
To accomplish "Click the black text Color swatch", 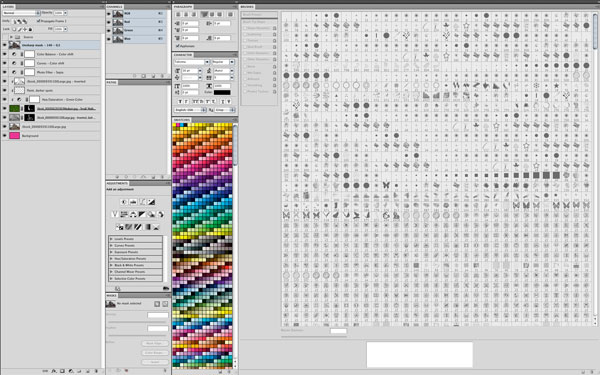I will pyautogui.click(x=222, y=92).
